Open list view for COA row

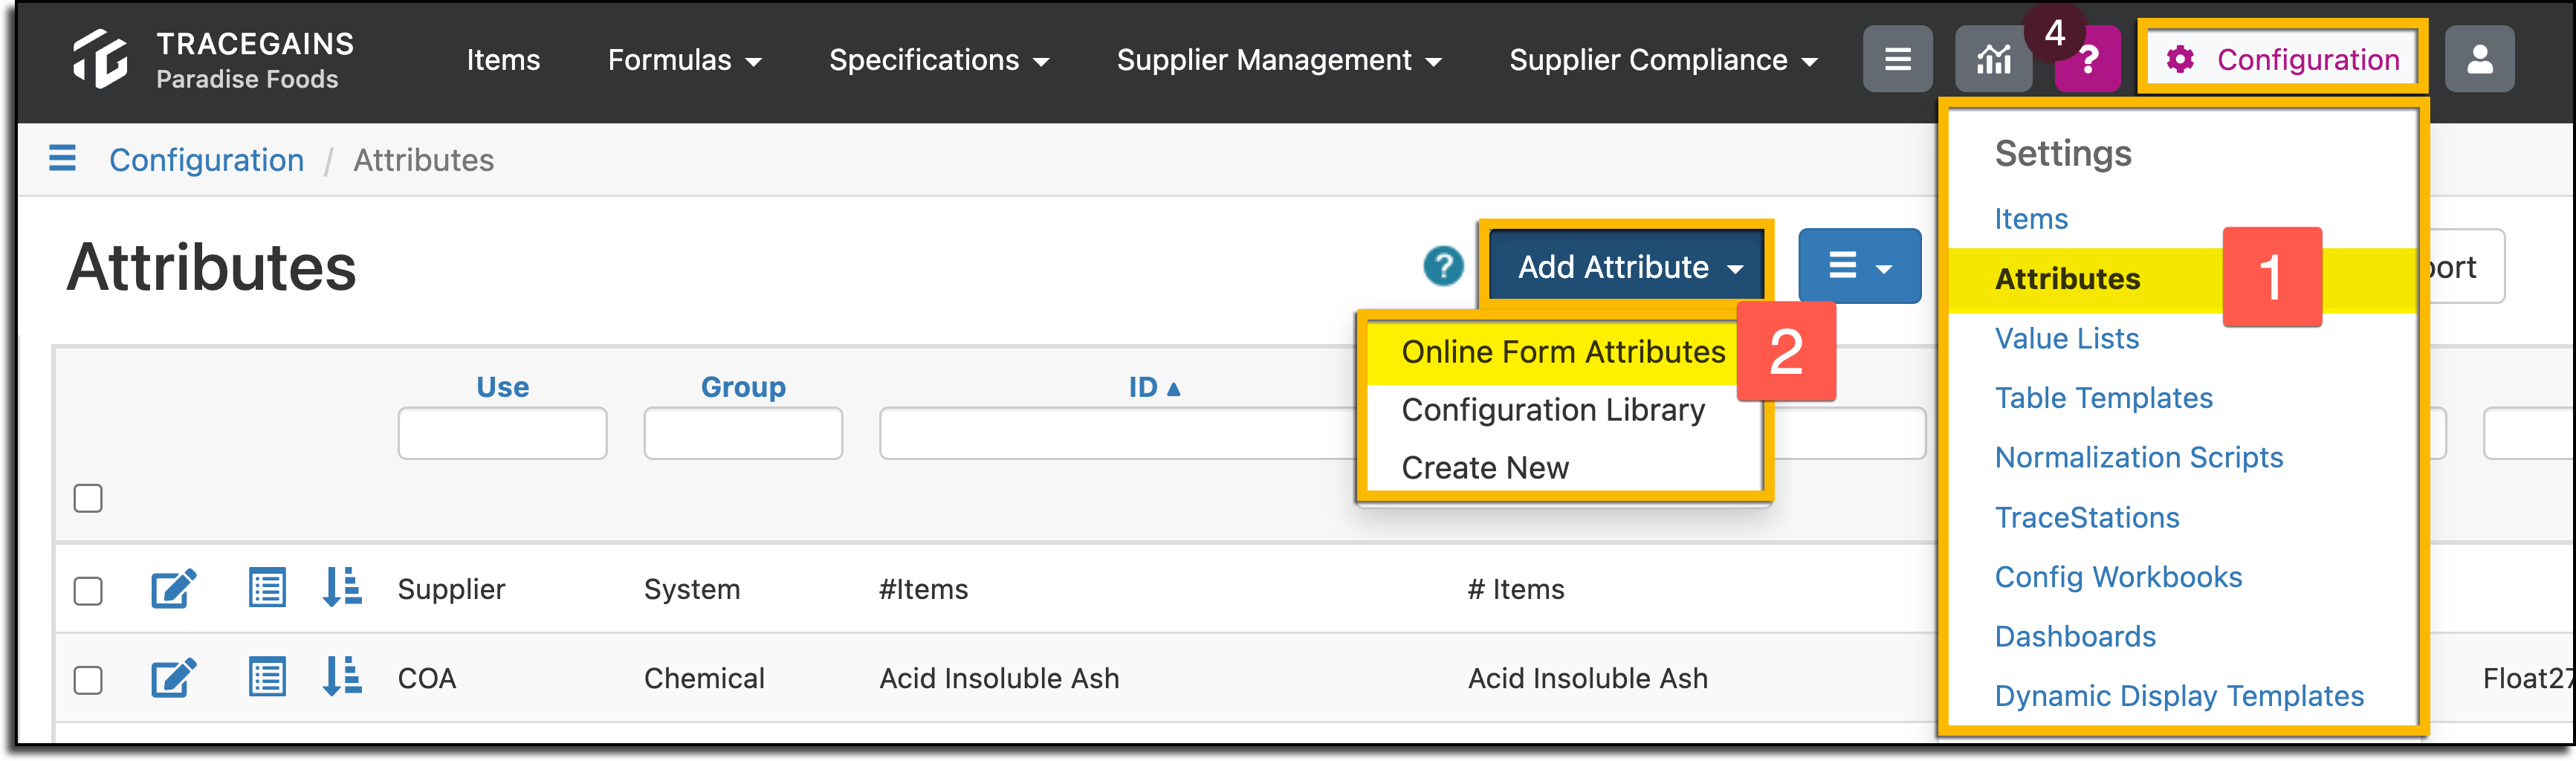pyautogui.click(x=267, y=677)
